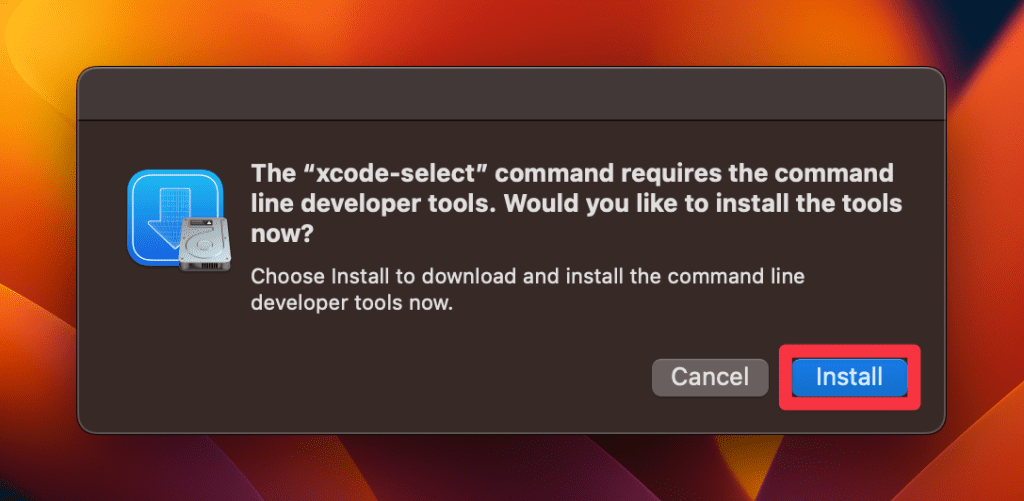Click "developer tools now." in the description

point(352,302)
